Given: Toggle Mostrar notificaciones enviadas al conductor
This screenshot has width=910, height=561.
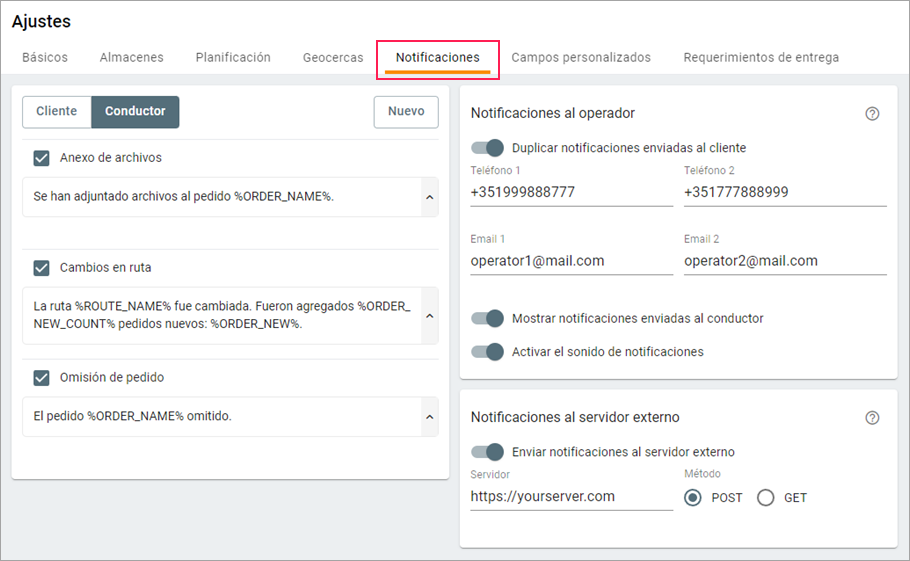Looking at the screenshot, I should (487, 318).
